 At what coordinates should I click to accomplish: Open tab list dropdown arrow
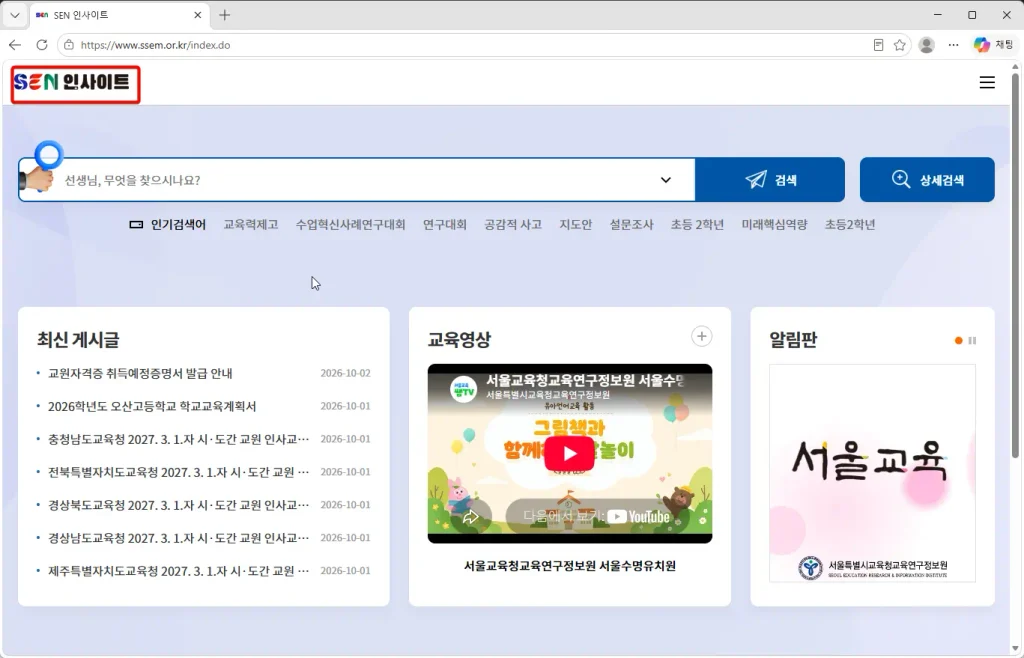click(15, 15)
